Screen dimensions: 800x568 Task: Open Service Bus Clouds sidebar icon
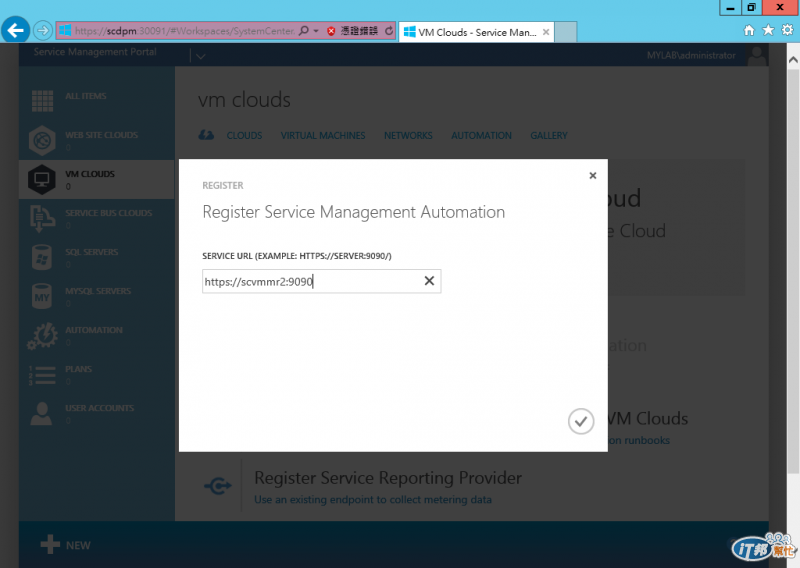coord(42,218)
